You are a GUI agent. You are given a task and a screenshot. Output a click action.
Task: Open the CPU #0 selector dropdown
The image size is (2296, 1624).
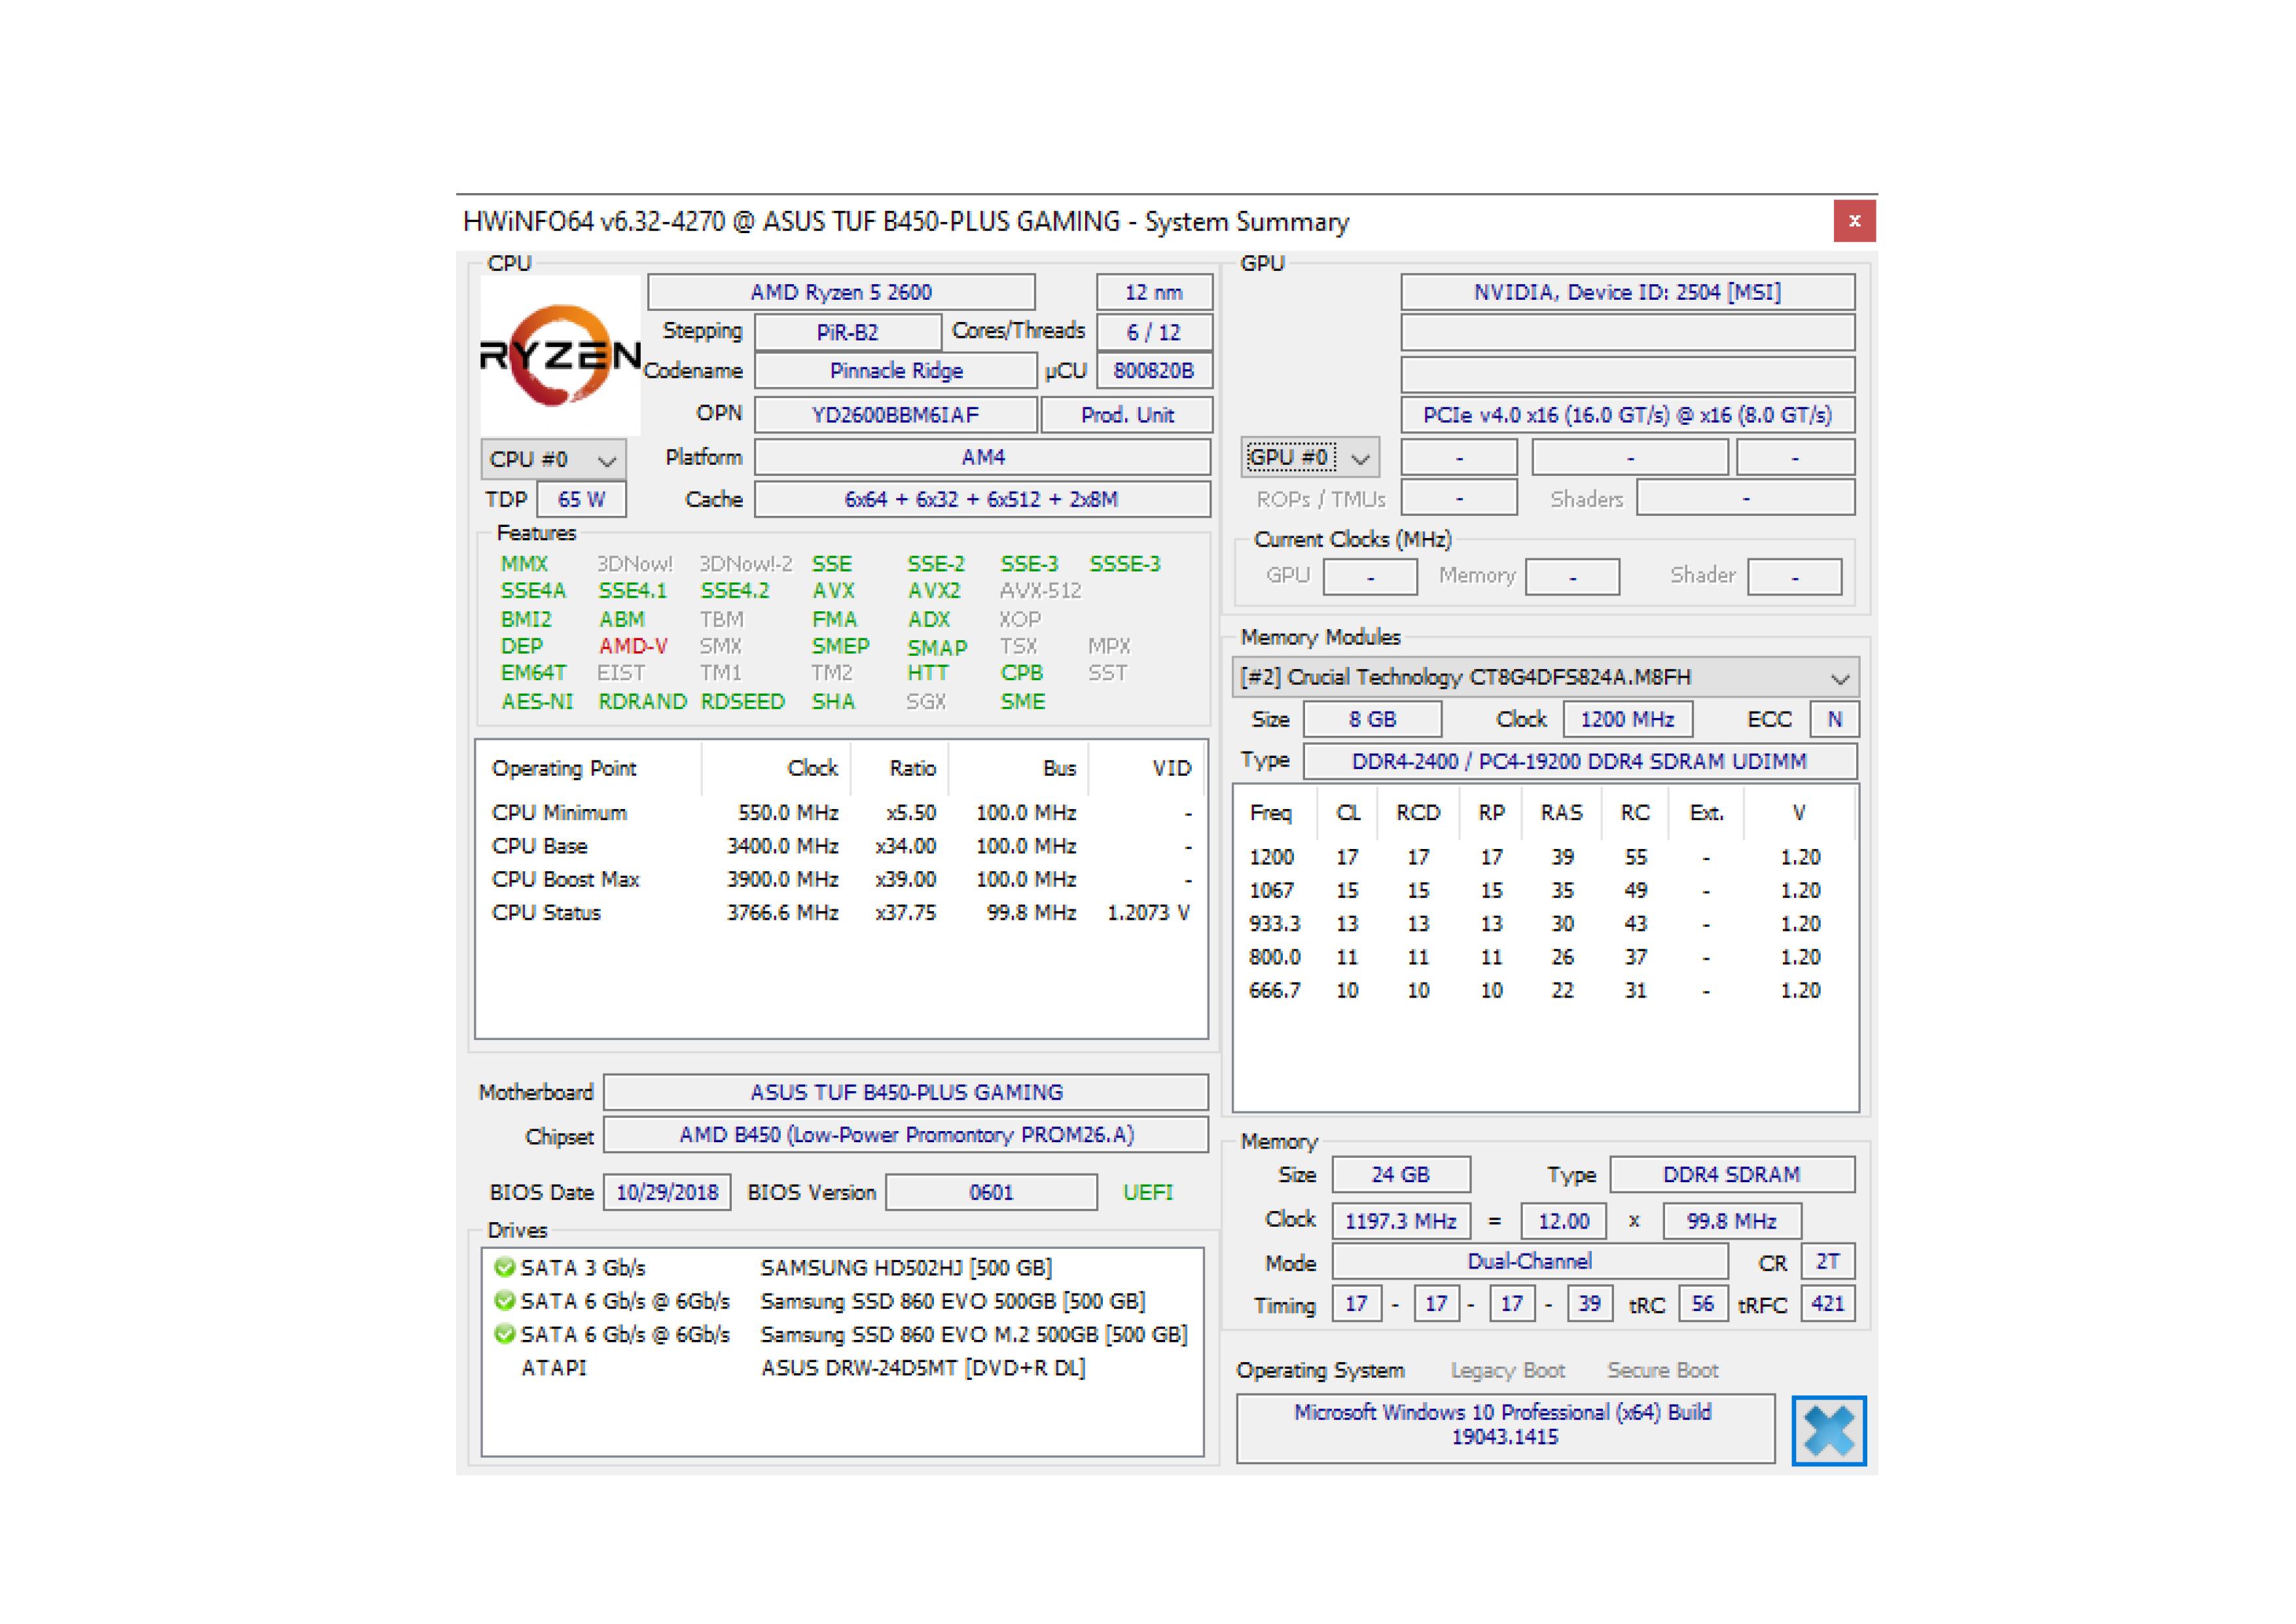pos(553,459)
